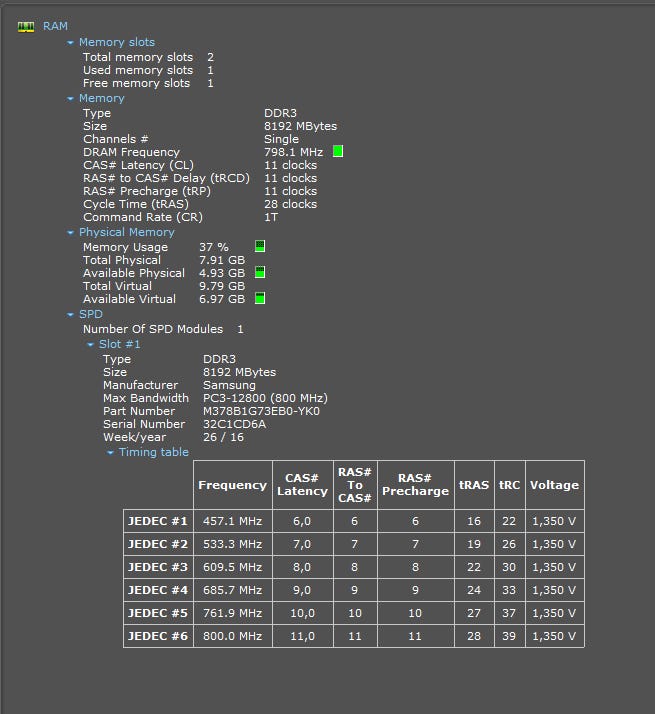Collapse the Slot #1 subsection

[x=90, y=345]
